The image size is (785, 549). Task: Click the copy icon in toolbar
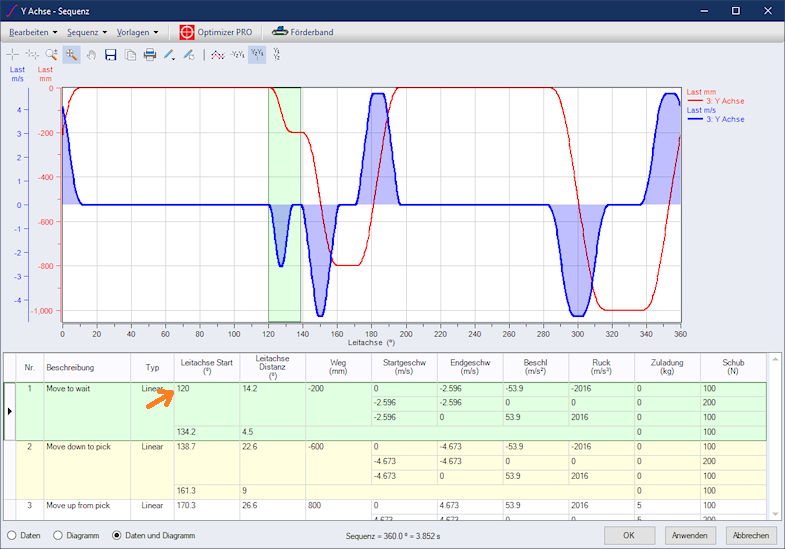130,54
